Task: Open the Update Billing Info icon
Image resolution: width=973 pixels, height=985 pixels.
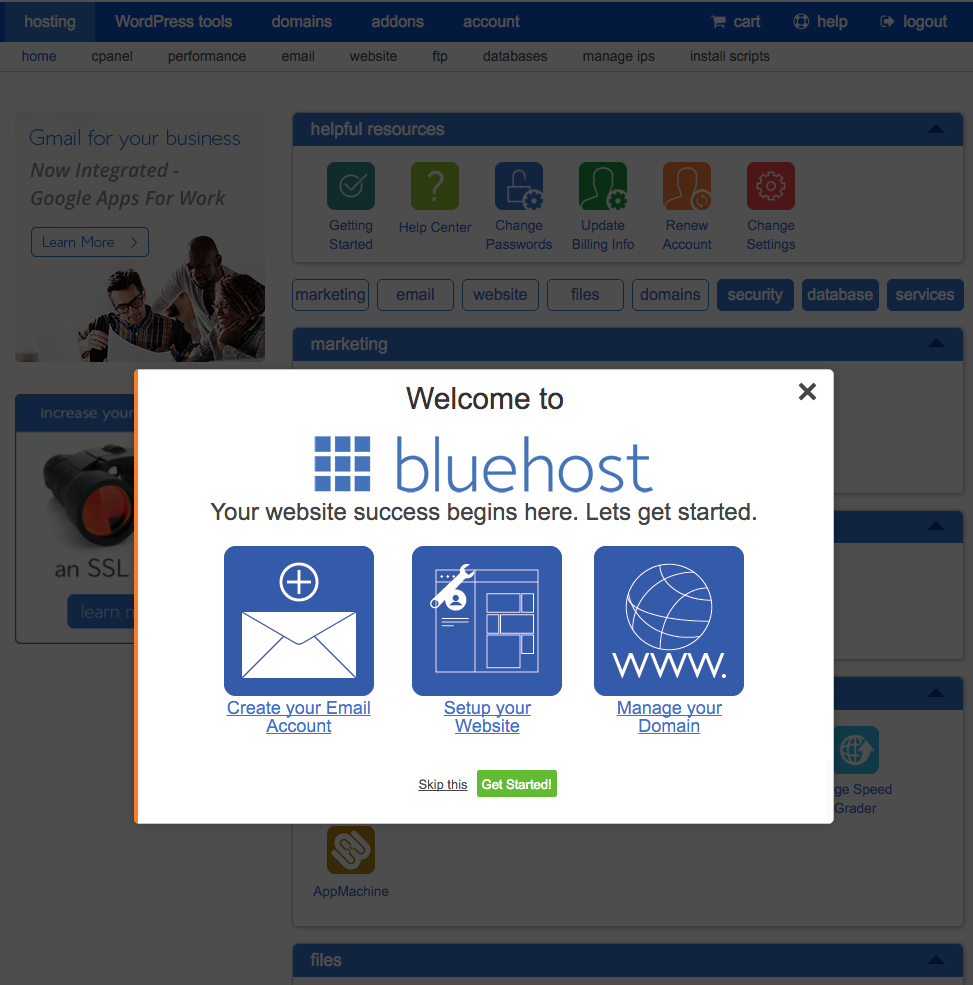Action: 603,186
